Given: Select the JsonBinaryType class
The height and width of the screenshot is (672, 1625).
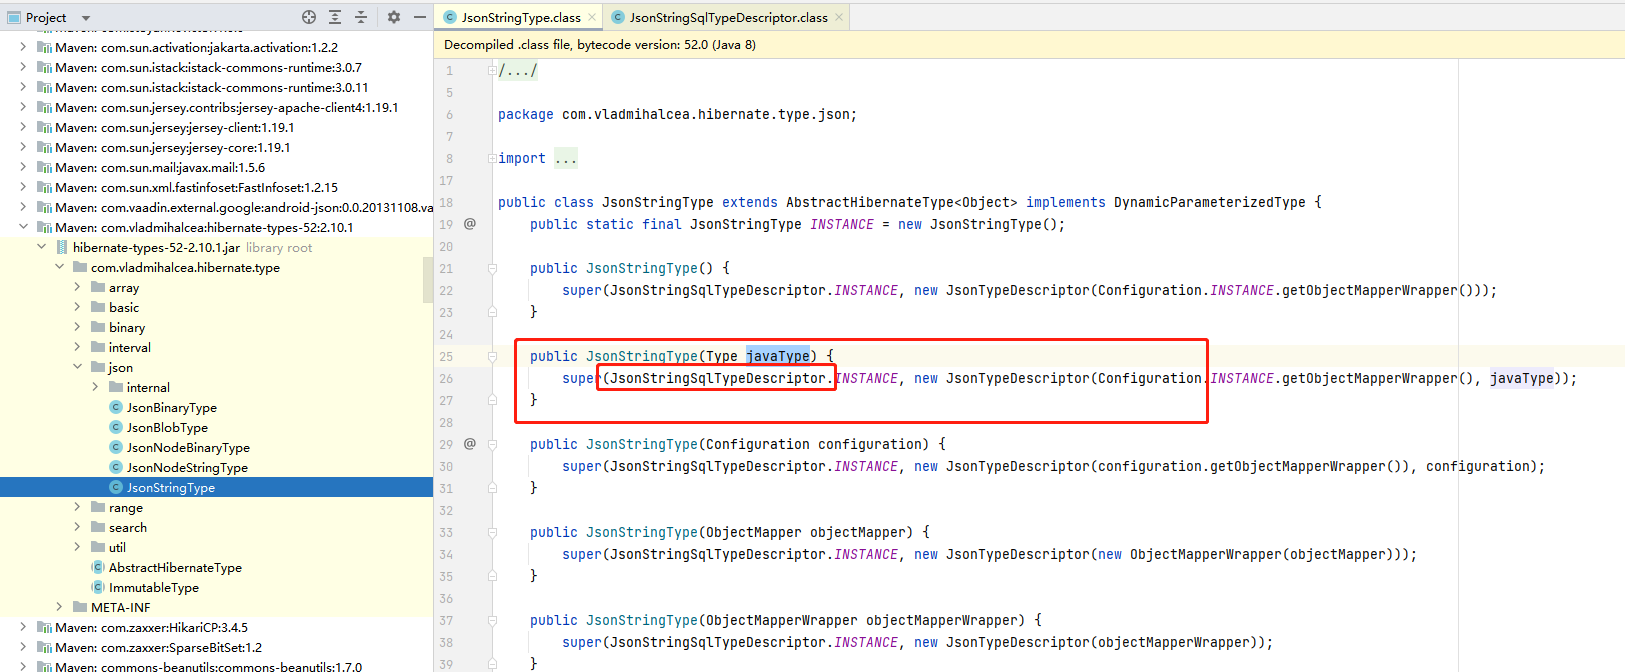Looking at the screenshot, I should tap(171, 407).
